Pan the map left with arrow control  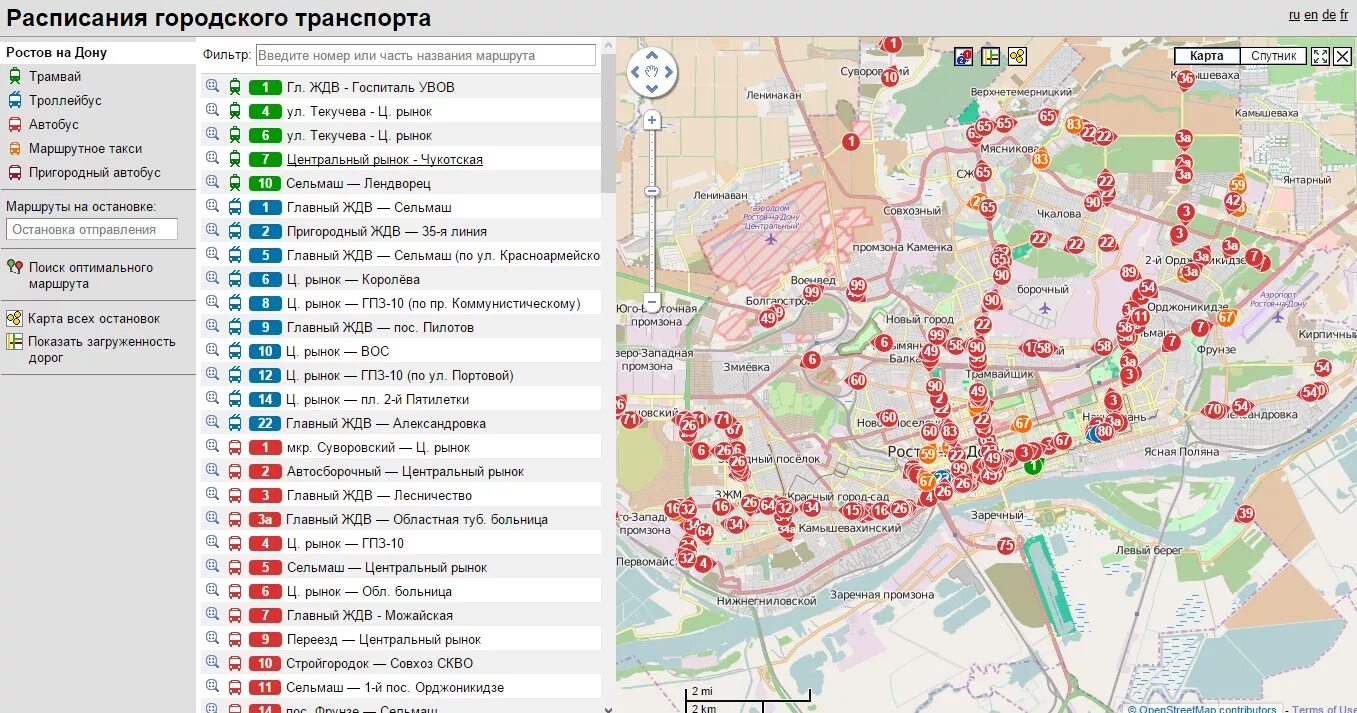coord(635,72)
